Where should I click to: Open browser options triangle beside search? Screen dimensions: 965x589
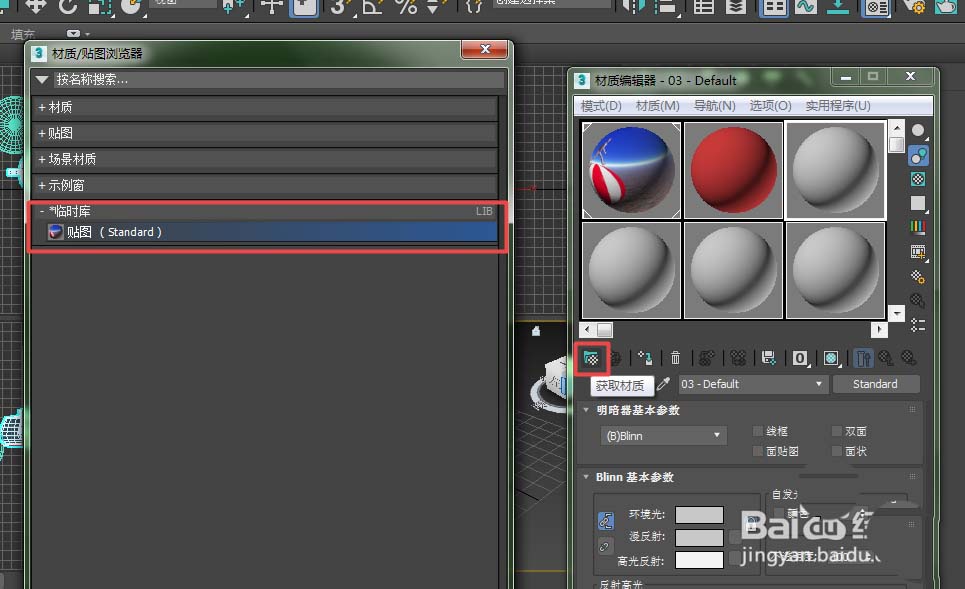pos(42,79)
